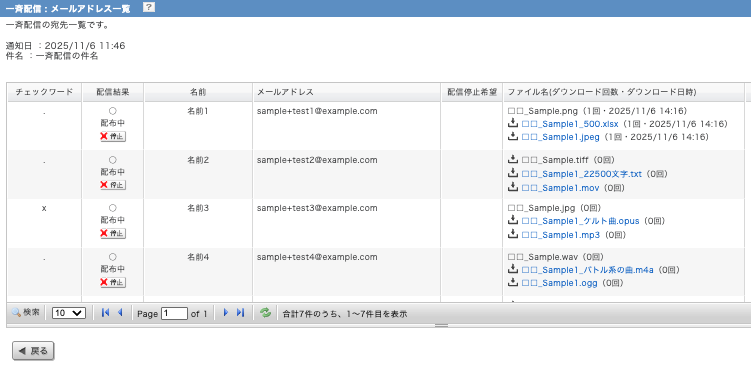Open the help question mark icon
The image size is (751, 371).
click(x=149, y=7)
